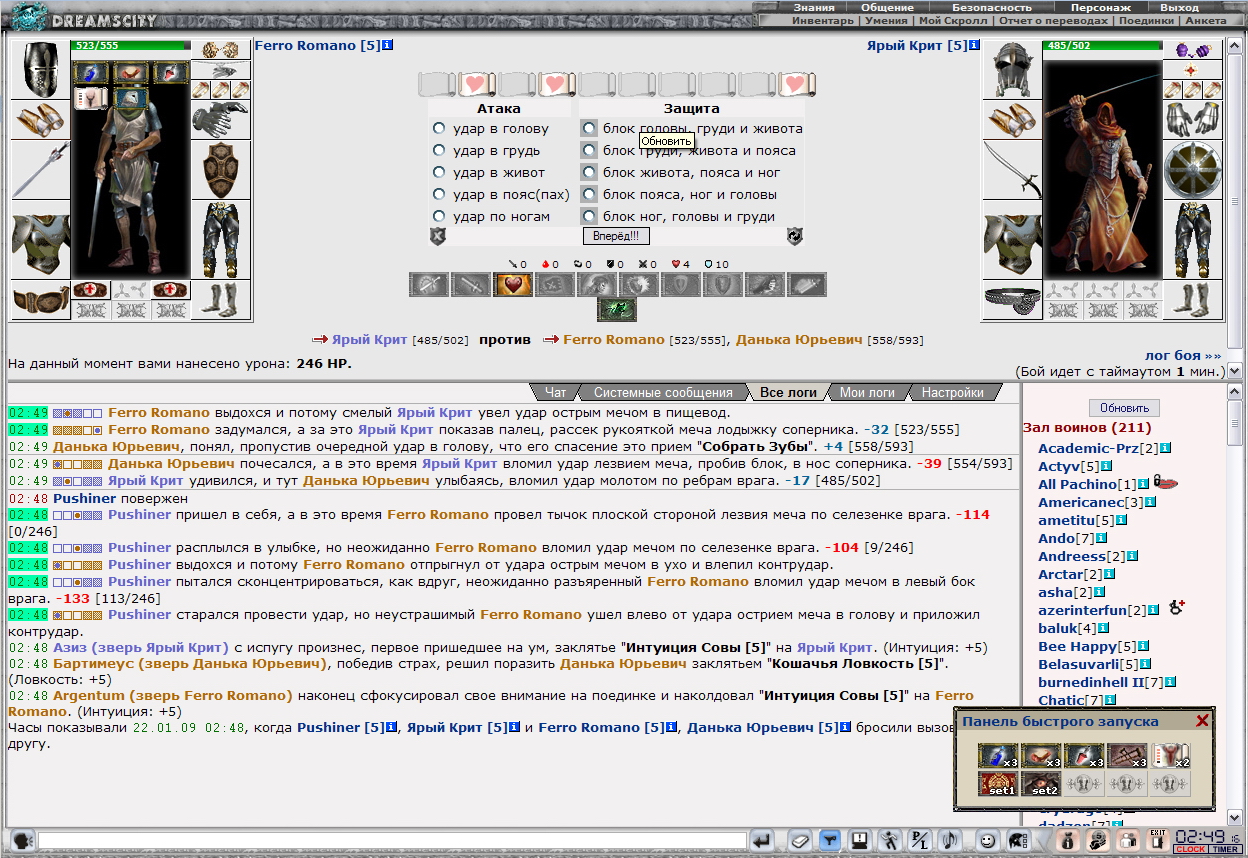The height and width of the screenshot is (858, 1248).
Task: Select attack 'удар в голову'
Action: click(439, 129)
